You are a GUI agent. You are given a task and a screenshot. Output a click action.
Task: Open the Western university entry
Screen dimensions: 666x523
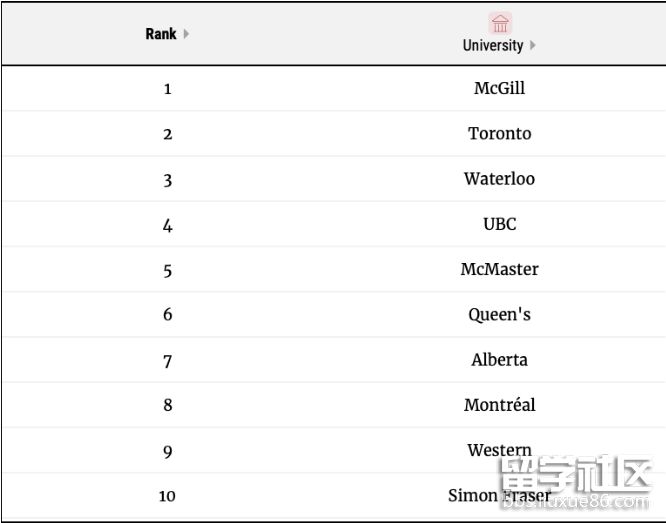499,450
